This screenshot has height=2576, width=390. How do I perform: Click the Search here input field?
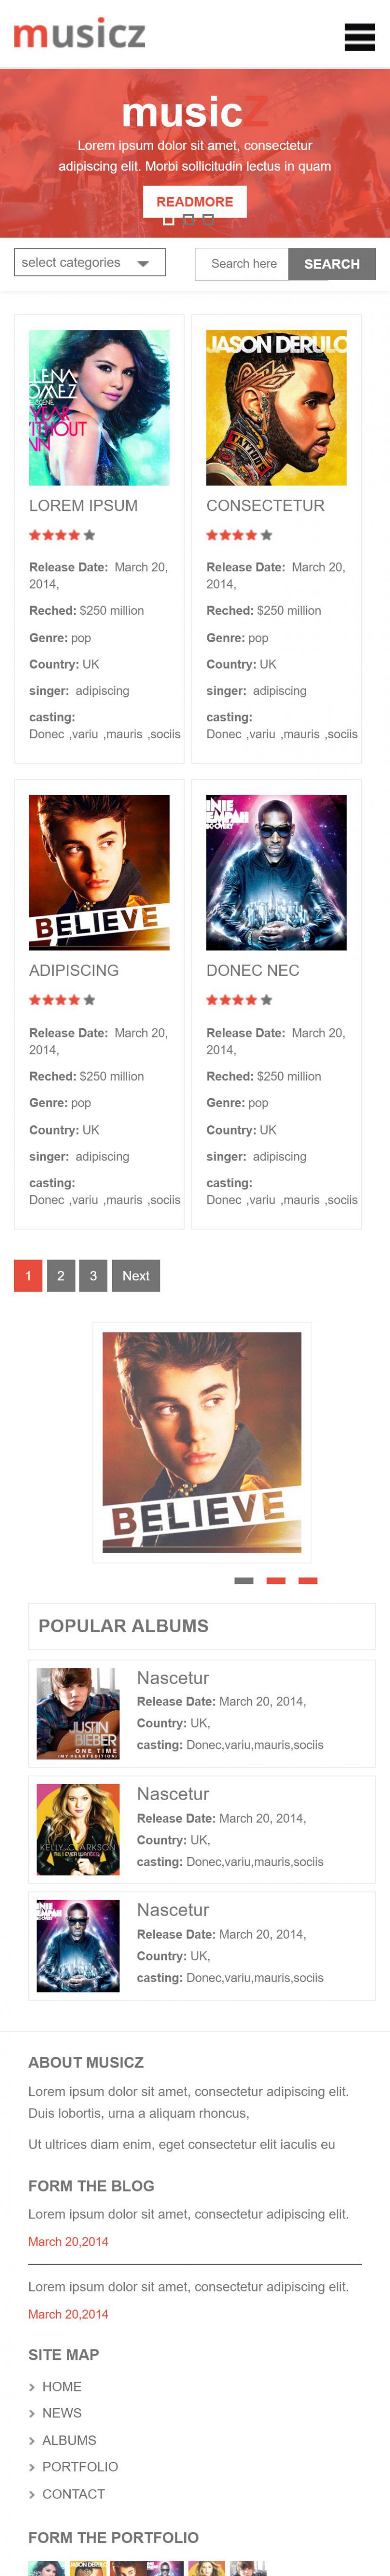(242, 264)
